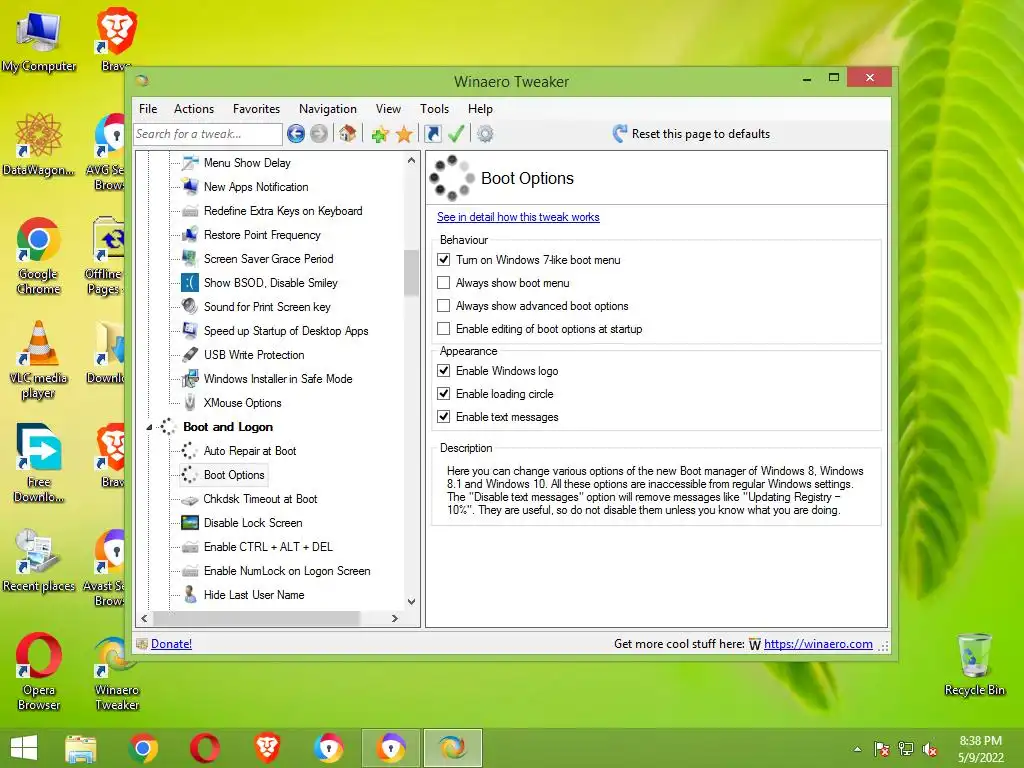Click the green checkmark toolbar icon

456,134
